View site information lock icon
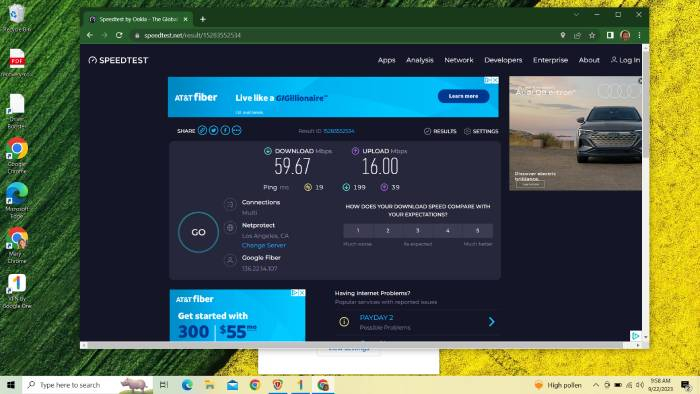The width and height of the screenshot is (700, 394). point(137,35)
